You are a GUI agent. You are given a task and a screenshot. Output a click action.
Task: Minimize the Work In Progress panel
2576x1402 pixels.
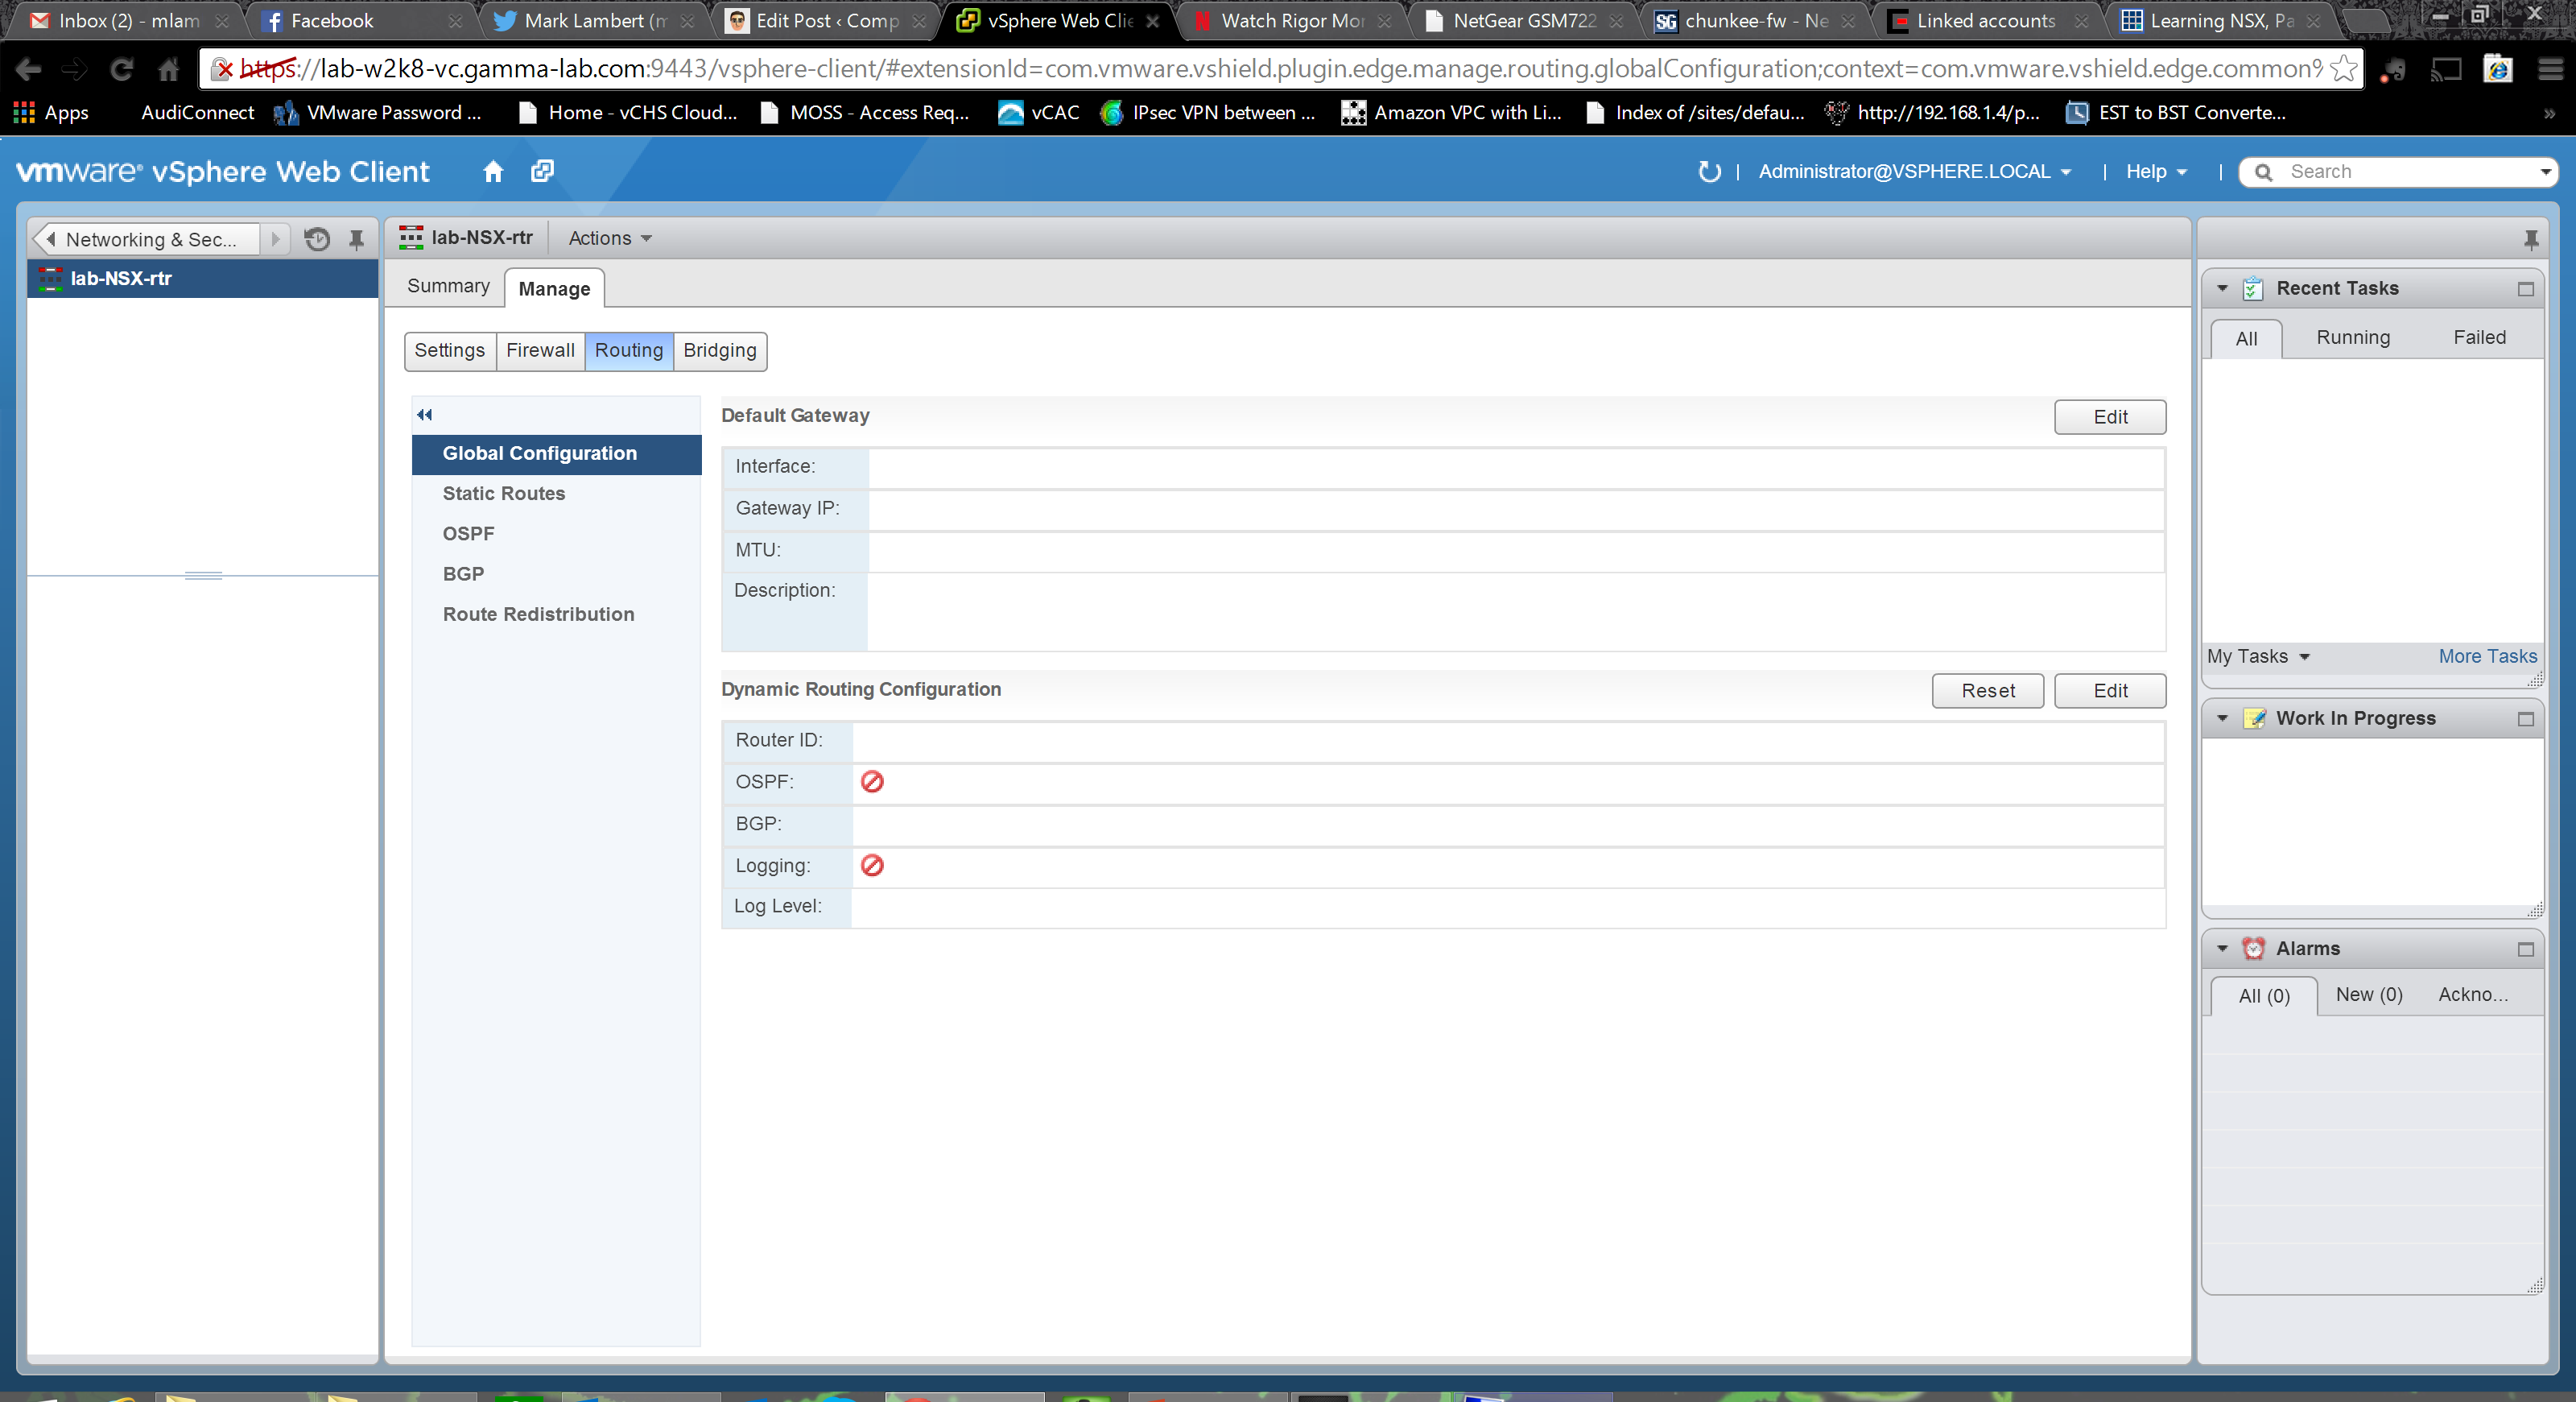click(2525, 719)
